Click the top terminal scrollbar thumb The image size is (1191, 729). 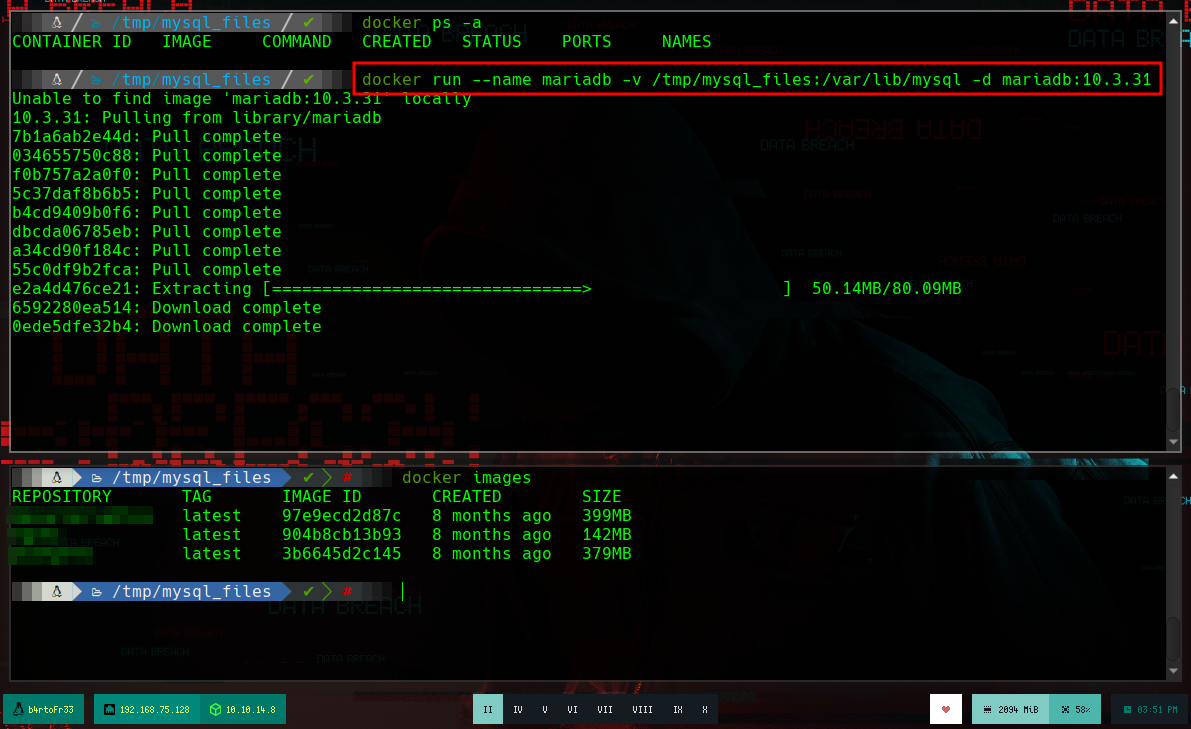pos(1174,410)
